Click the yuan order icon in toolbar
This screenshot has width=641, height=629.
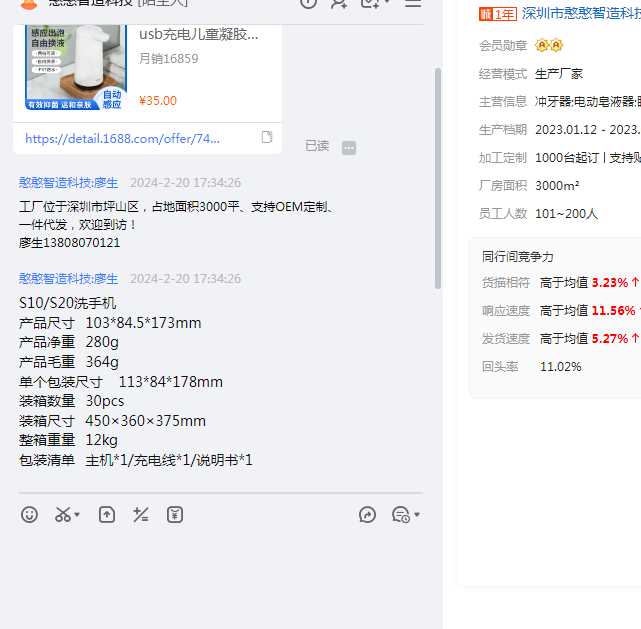[x=175, y=515]
